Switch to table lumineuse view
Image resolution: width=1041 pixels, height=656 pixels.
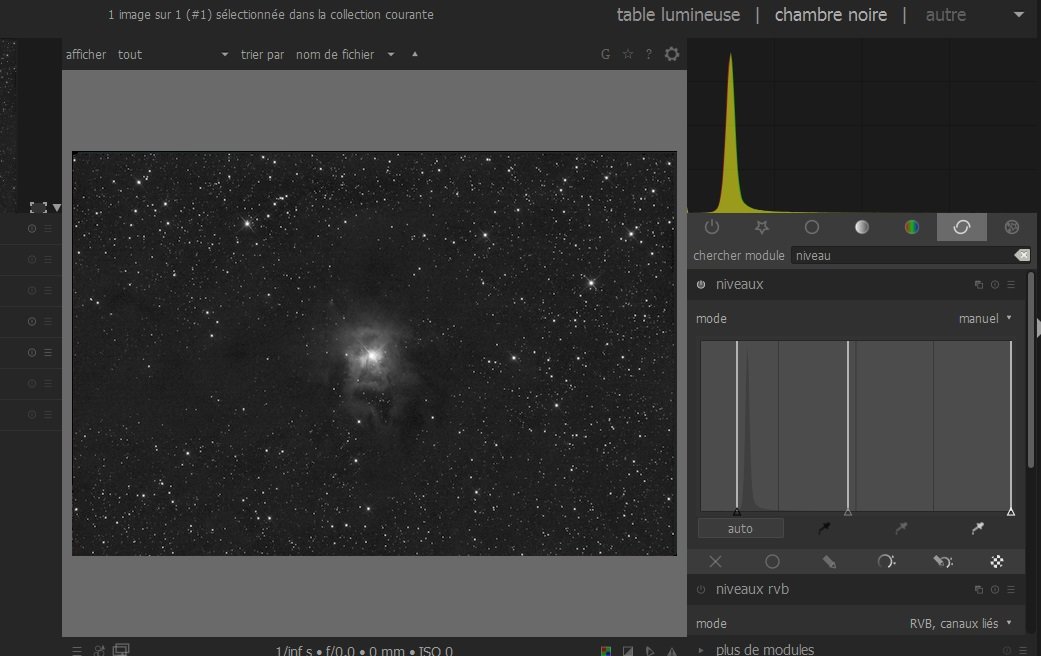pyautogui.click(x=678, y=15)
